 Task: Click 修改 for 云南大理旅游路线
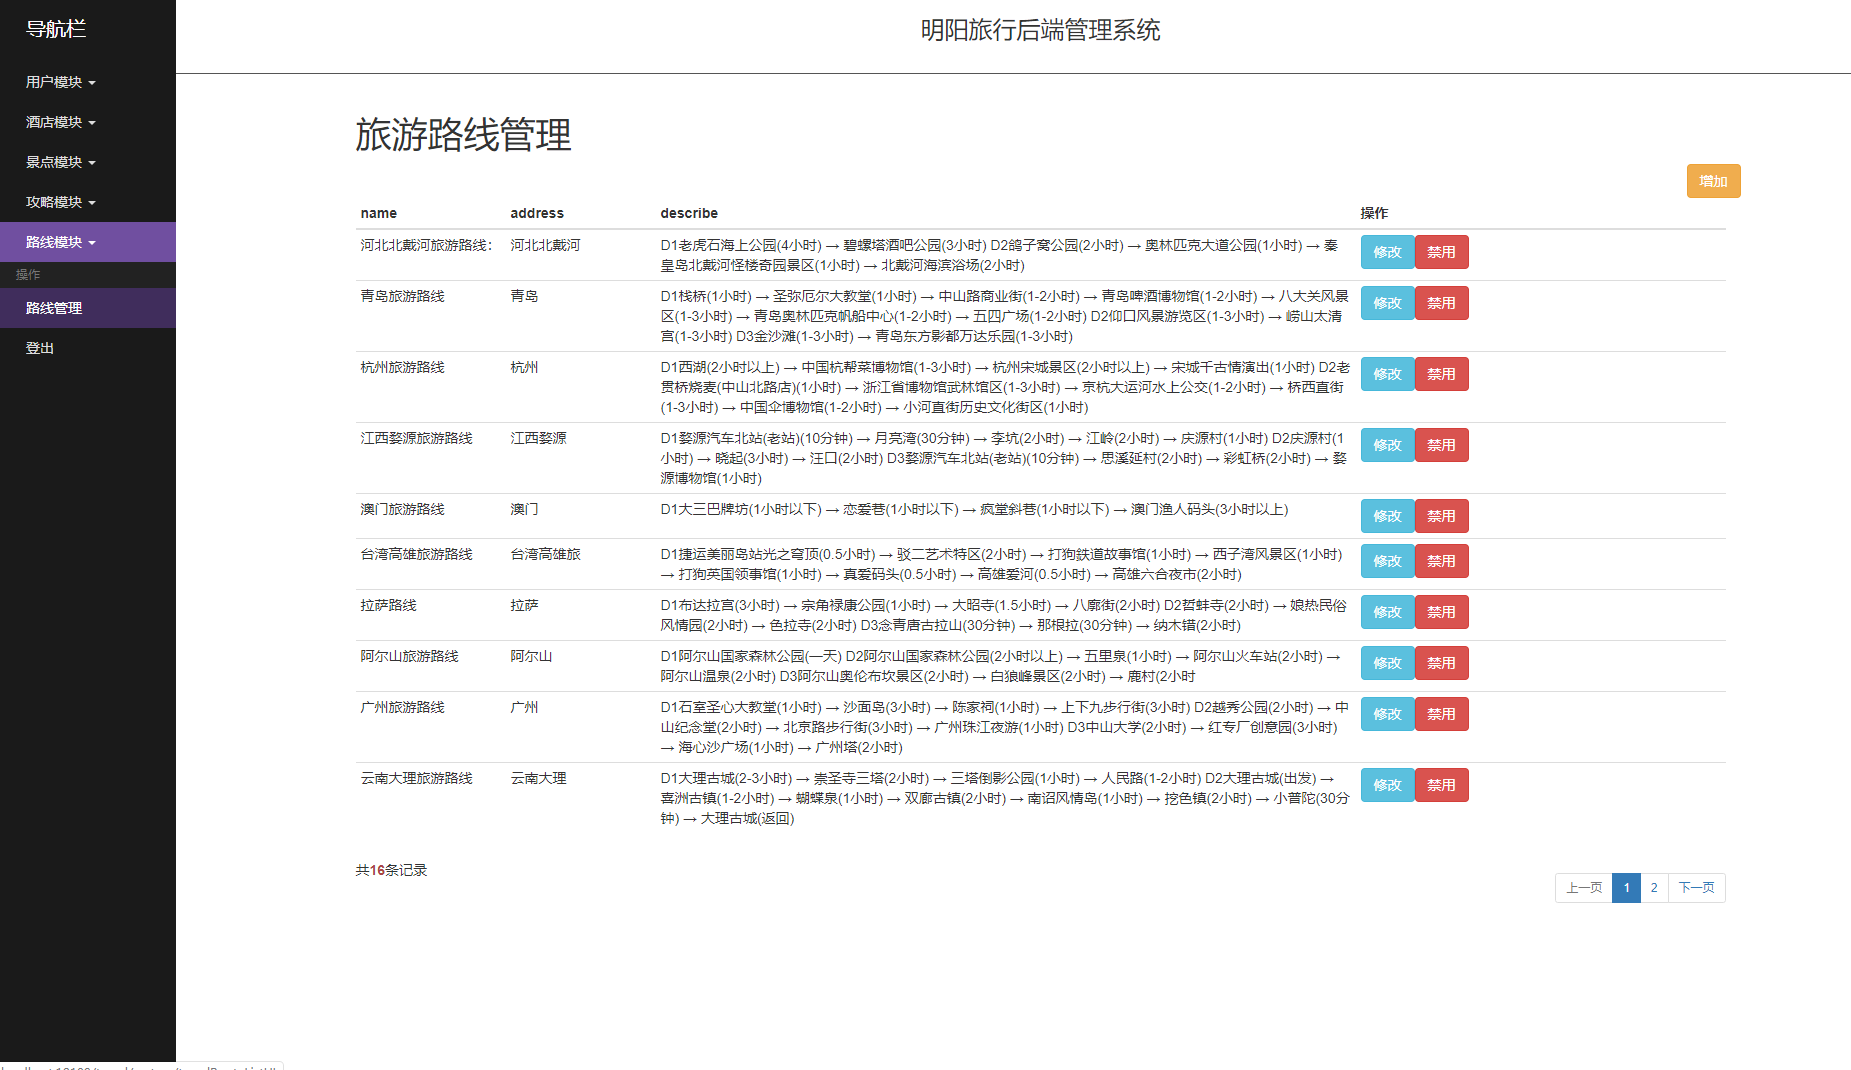point(1387,785)
